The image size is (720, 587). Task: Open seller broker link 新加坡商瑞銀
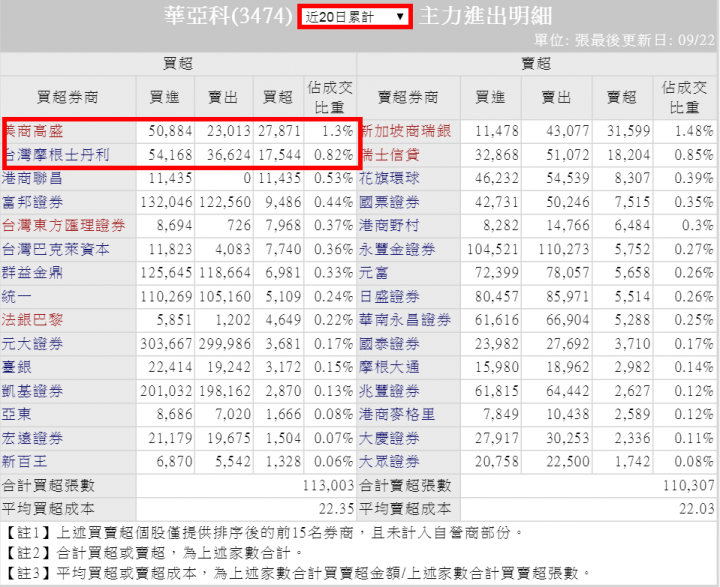pyautogui.click(x=406, y=131)
